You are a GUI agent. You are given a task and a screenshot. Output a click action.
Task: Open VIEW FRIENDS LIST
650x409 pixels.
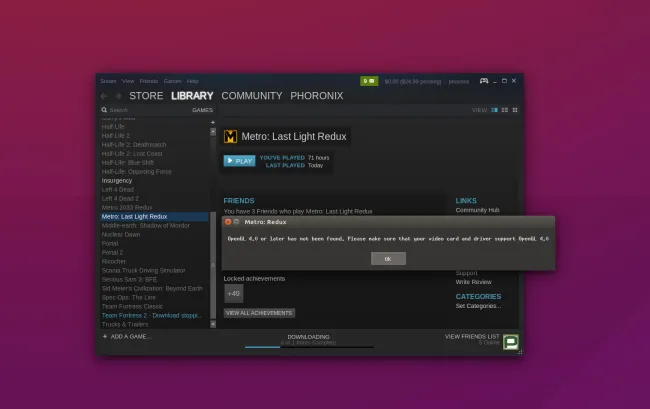[x=472, y=336]
